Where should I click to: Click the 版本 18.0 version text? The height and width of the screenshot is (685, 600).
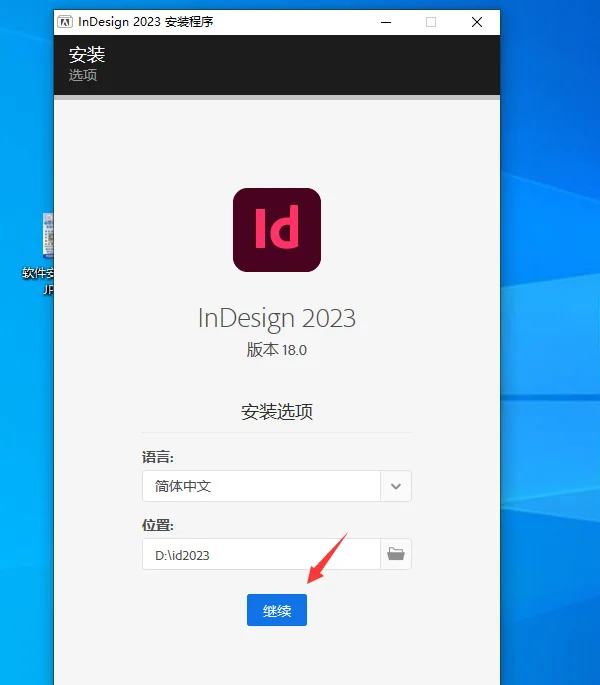pos(277,349)
